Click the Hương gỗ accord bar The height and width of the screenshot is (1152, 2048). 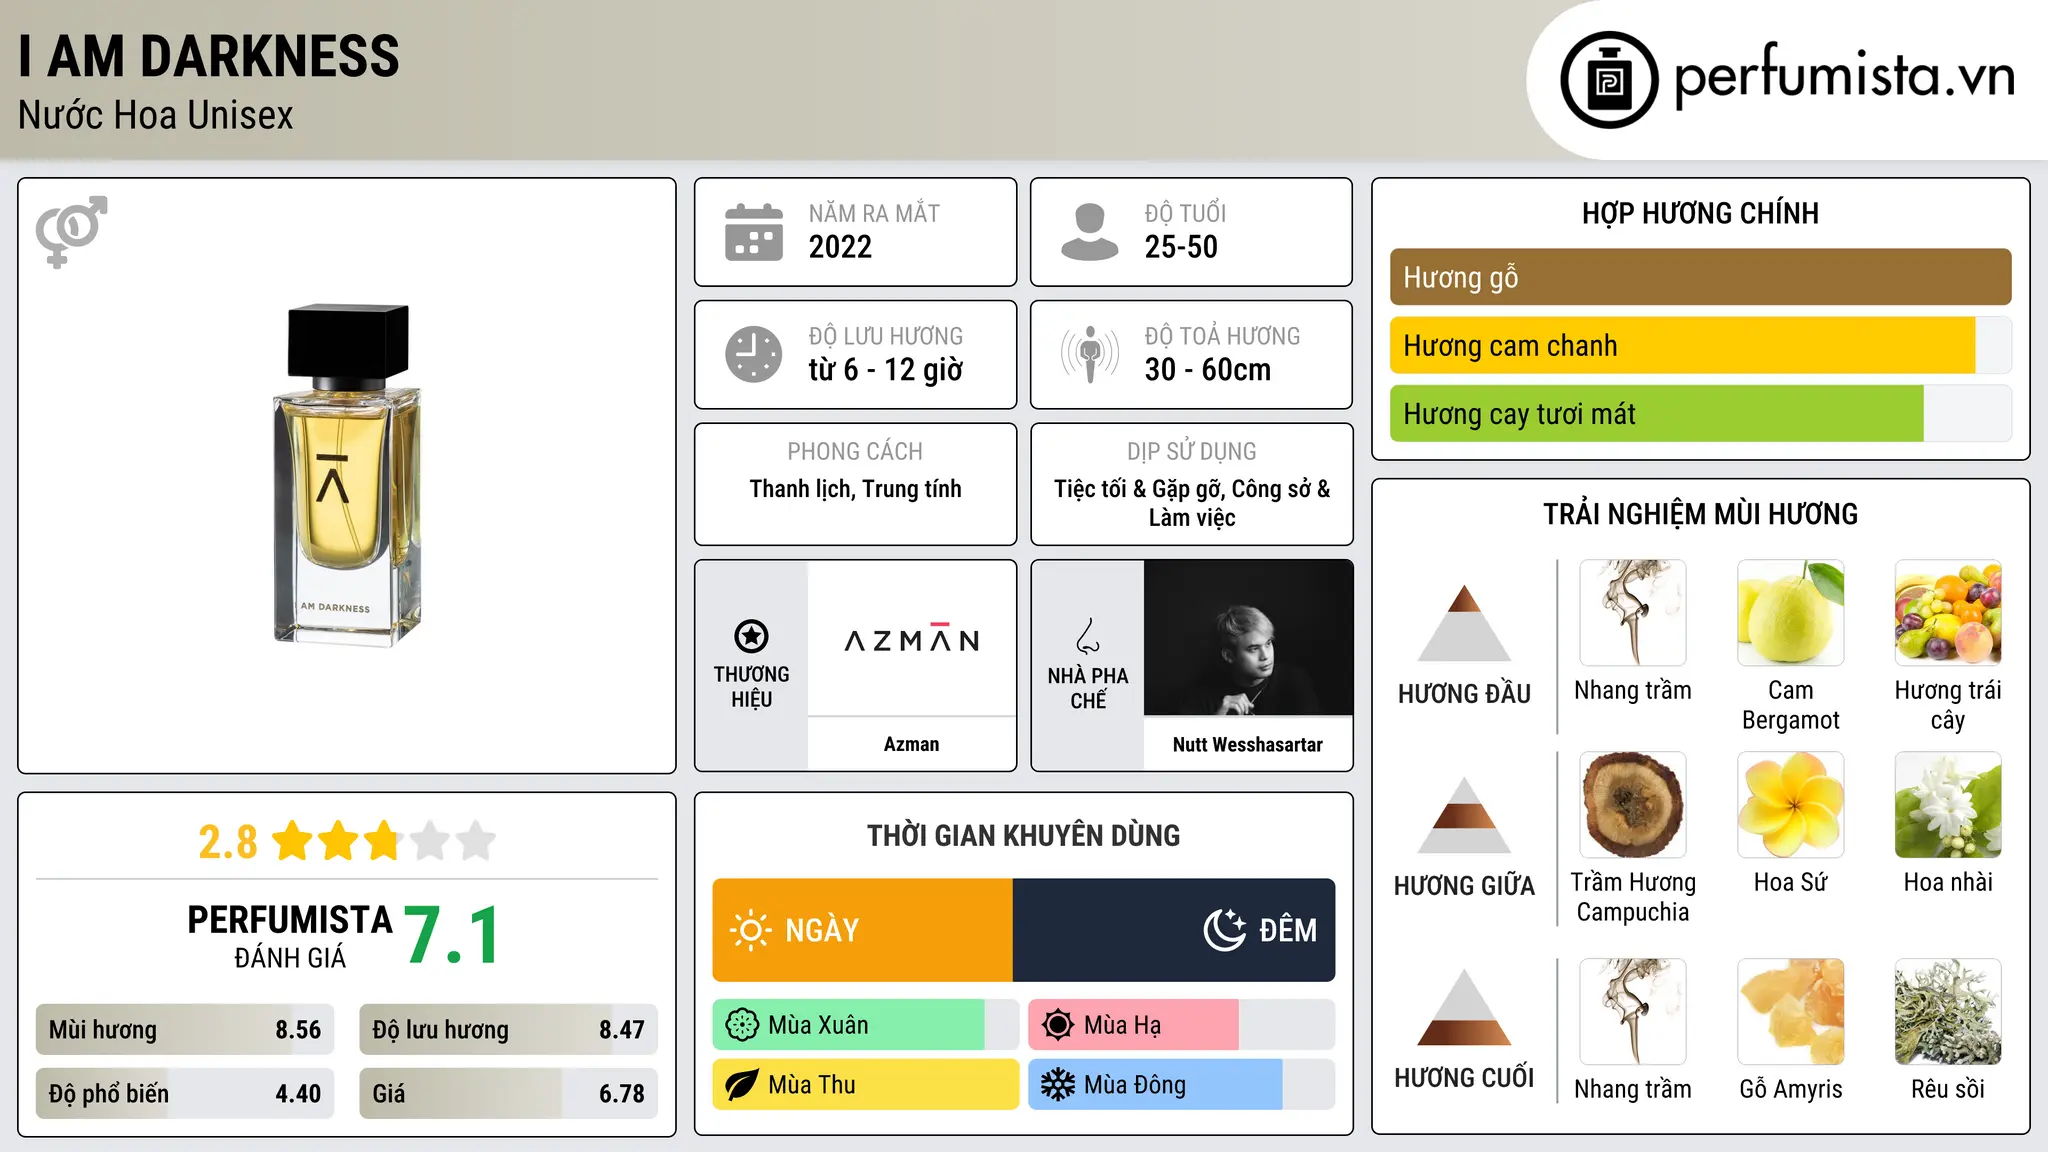[1700, 277]
